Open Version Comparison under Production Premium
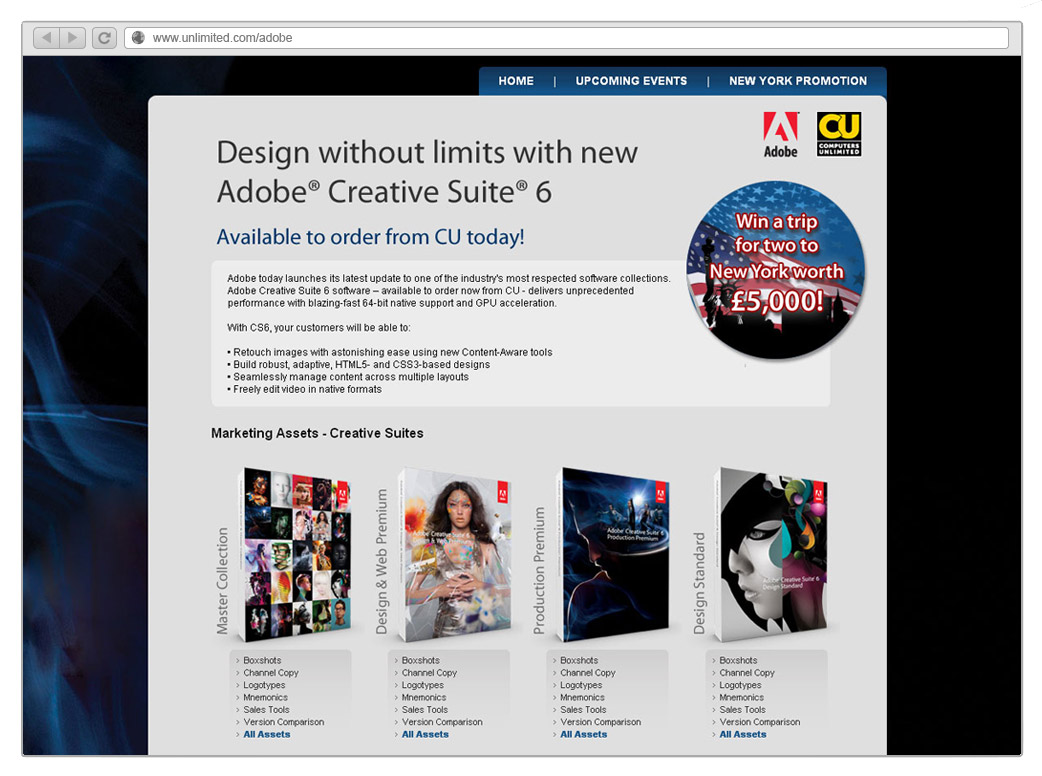The width and height of the screenshot is (1042, 776). [x=600, y=722]
